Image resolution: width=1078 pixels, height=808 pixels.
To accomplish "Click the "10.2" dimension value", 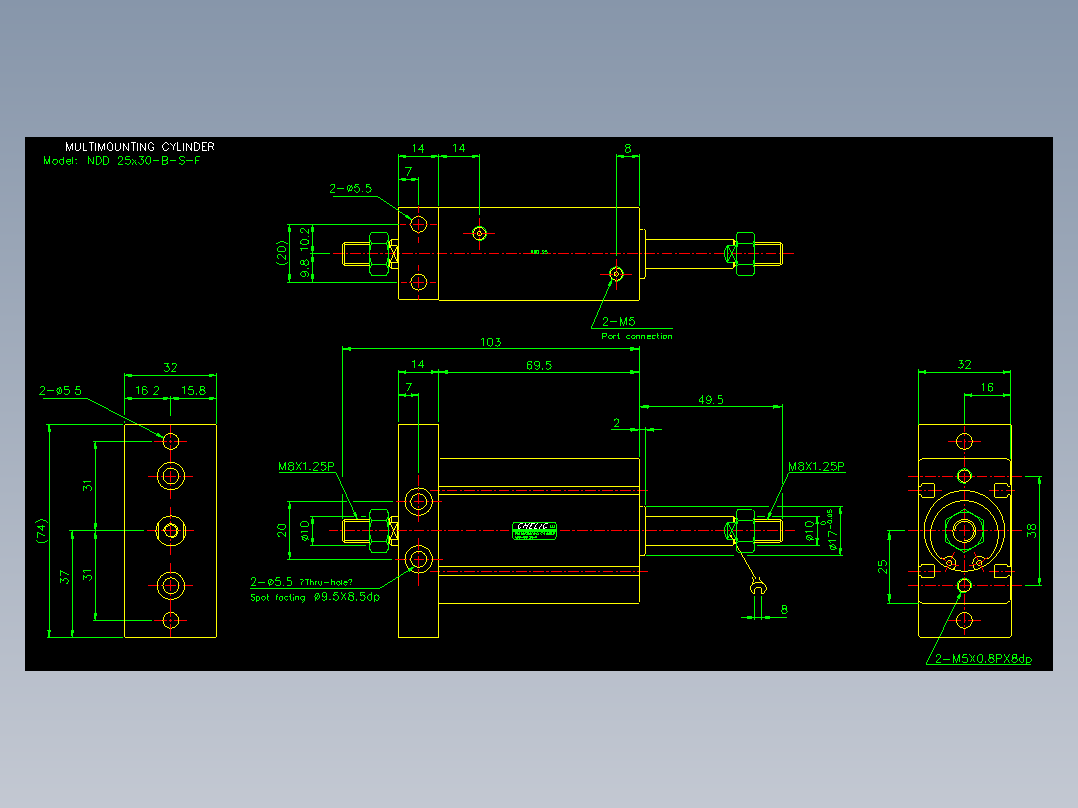I will click(305, 239).
